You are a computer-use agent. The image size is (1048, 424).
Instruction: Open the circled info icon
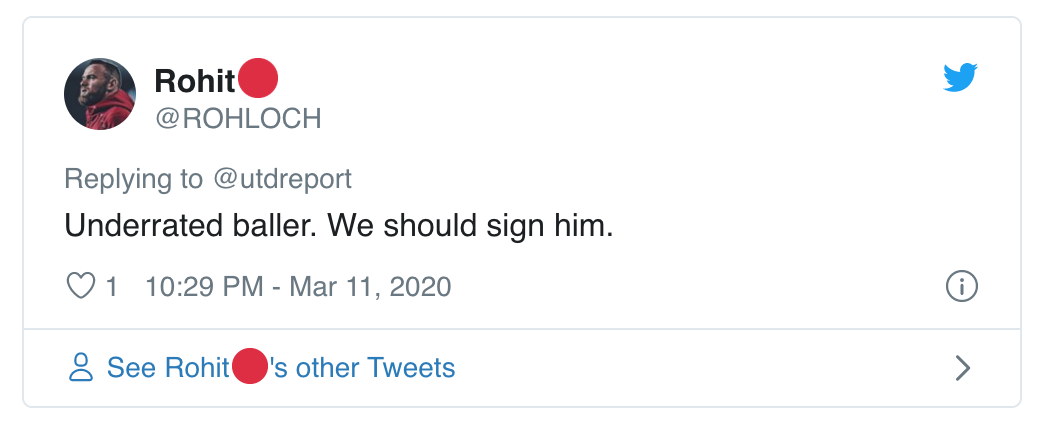[961, 287]
